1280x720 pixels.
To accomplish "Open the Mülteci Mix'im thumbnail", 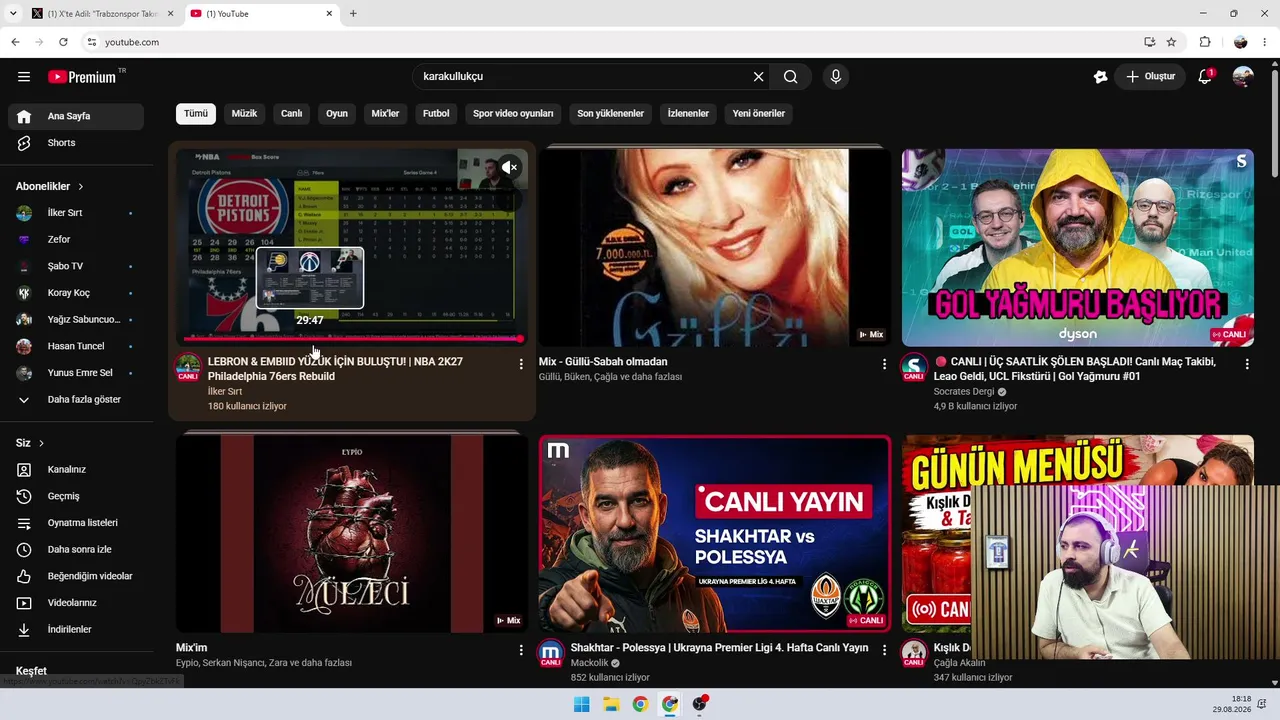I will 352,534.
